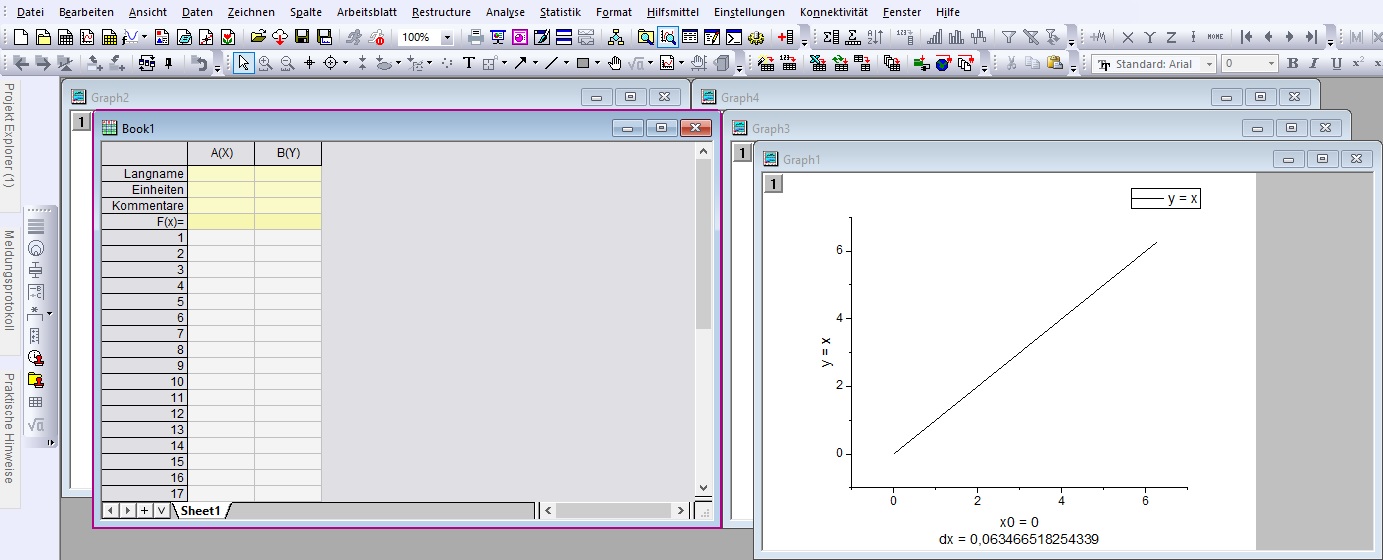Open the Datei menu
1383x560 pixels.
(31, 12)
